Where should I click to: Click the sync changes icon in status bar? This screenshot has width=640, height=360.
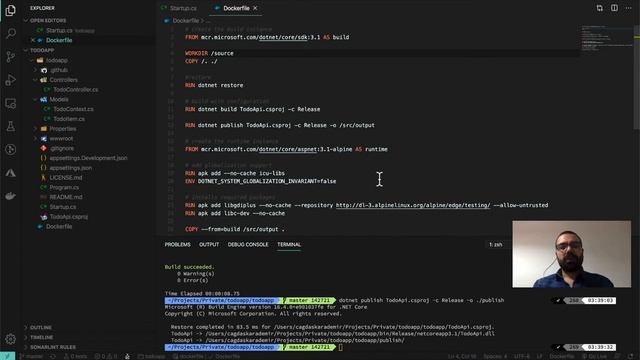53,356
